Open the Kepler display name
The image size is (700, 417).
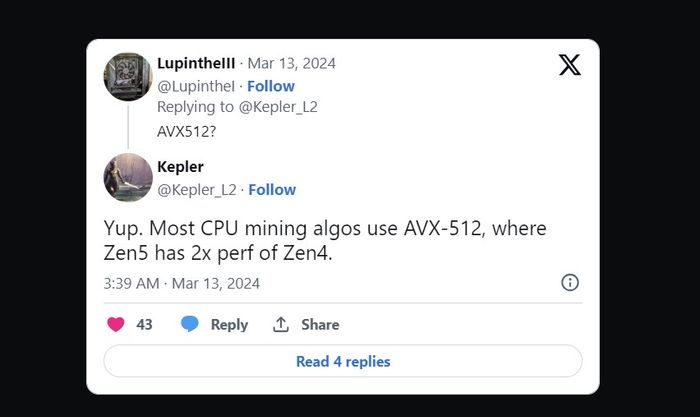[180, 166]
